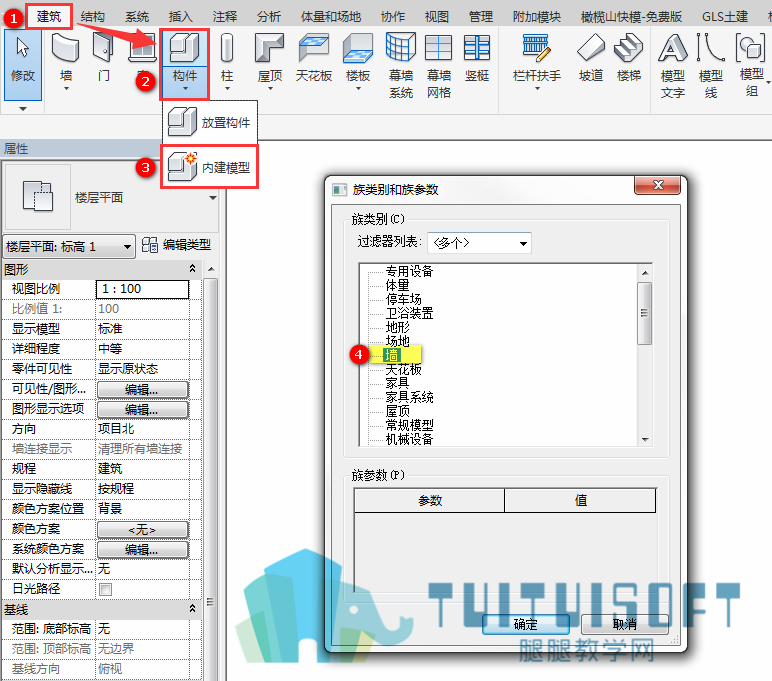Image resolution: width=772 pixels, height=681 pixels.
Task: Select 停车场 in the category list
Action: click(x=403, y=299)
